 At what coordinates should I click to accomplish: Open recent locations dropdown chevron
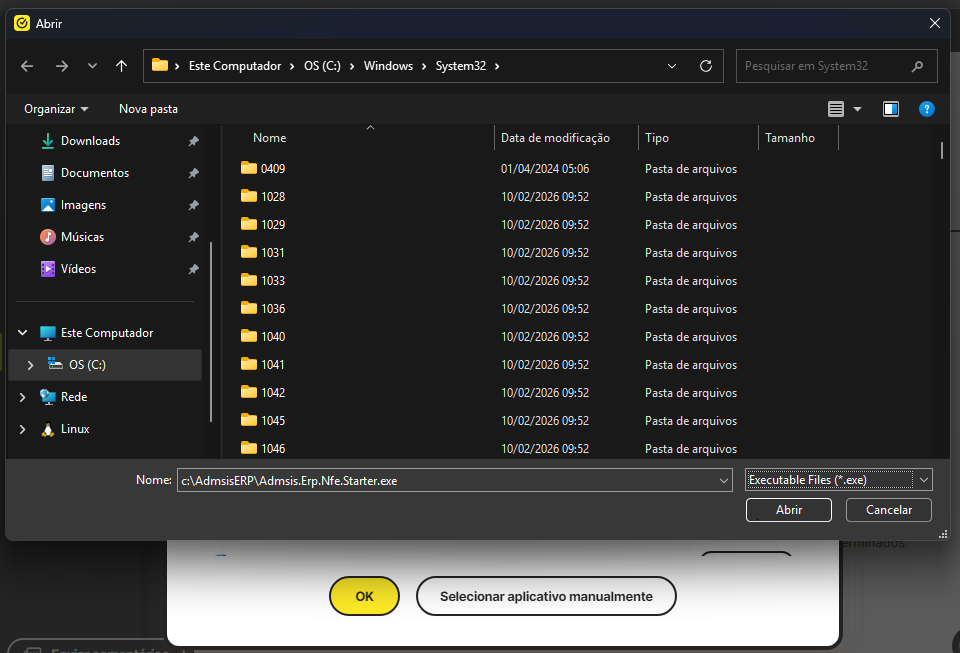[92, 66]
